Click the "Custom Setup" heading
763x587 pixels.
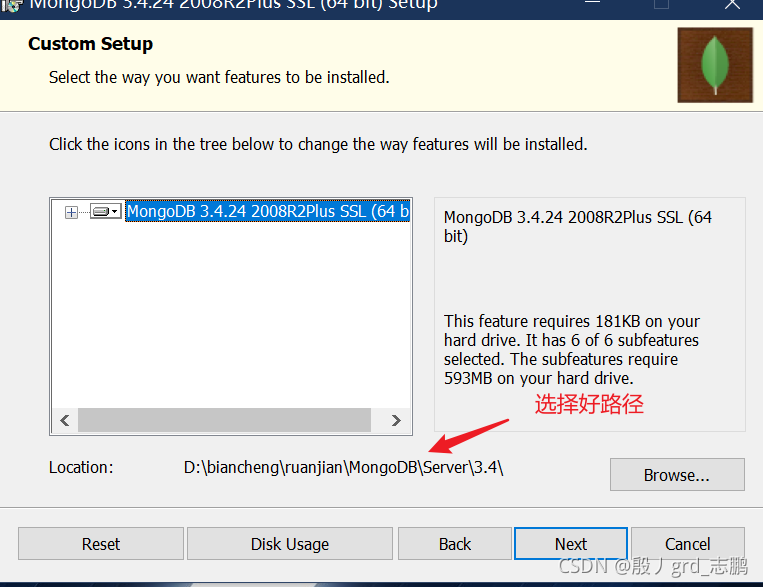coord(91,44)
